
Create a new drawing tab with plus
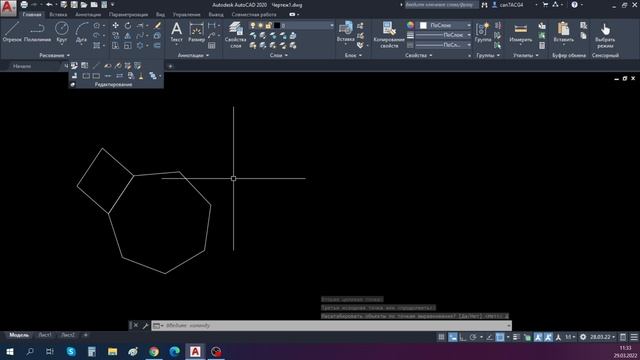pyautogui.click(x=171, y=66)
